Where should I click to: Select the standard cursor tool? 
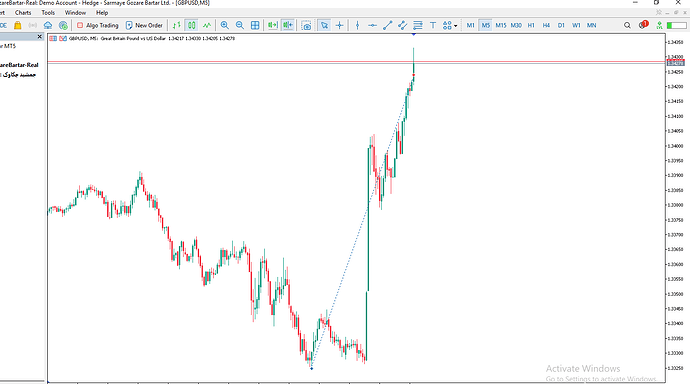tap(324, 26)
